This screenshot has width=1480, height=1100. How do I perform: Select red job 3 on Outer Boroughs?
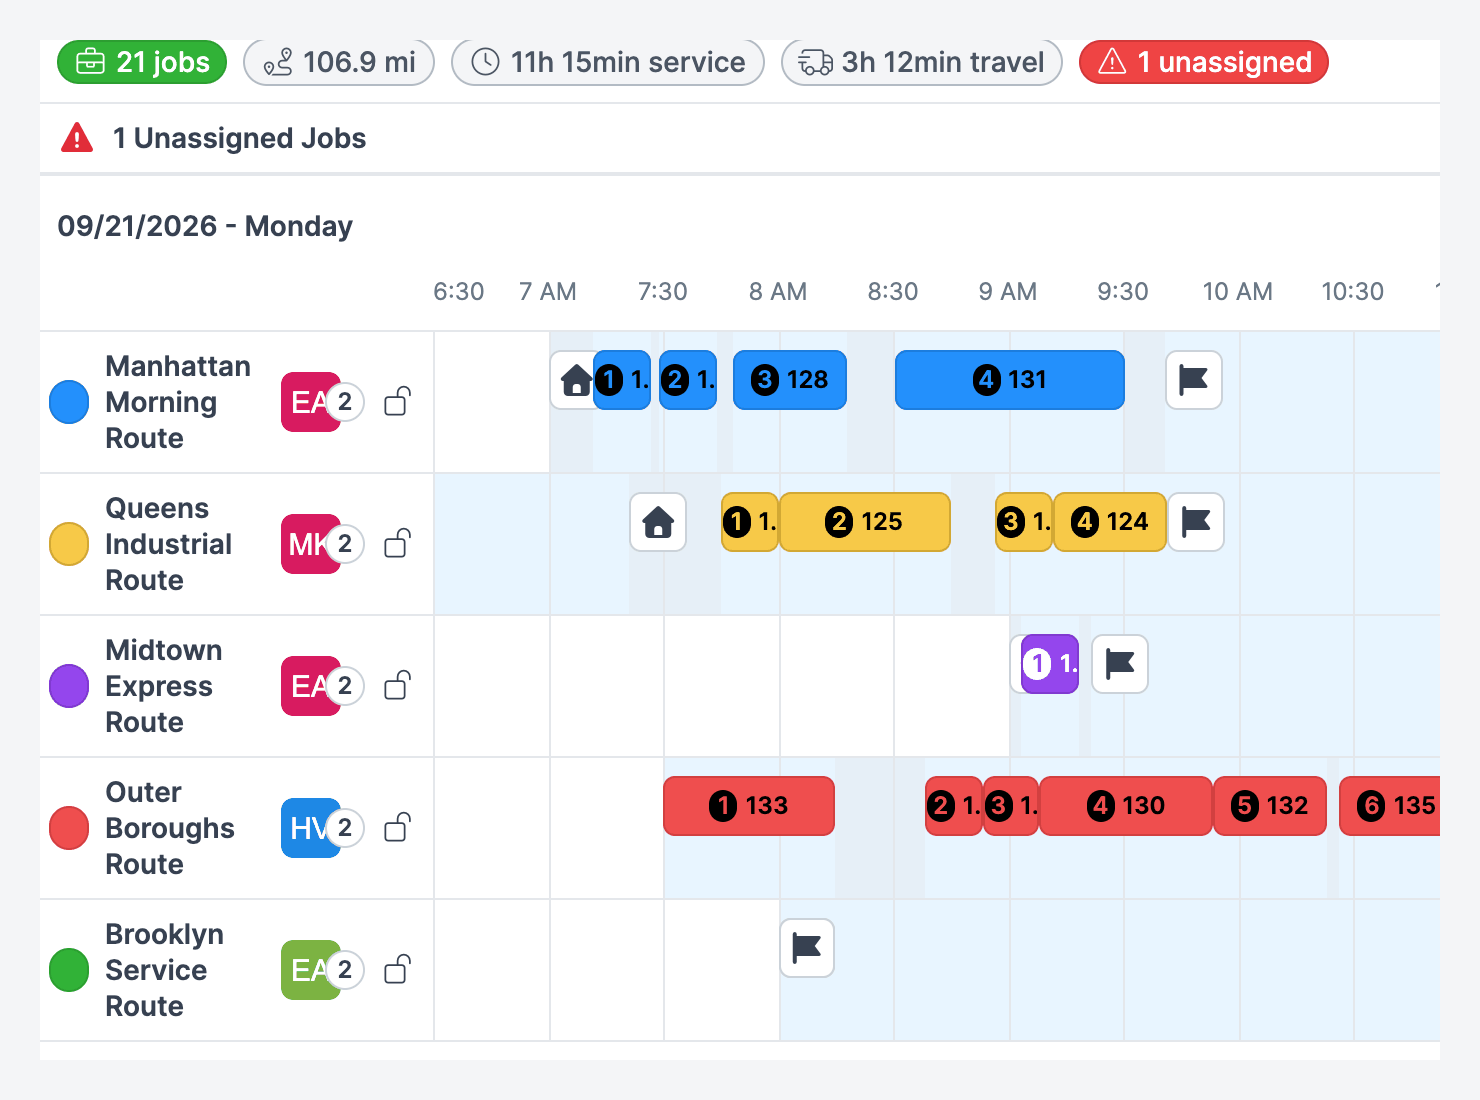[1011, 806]
